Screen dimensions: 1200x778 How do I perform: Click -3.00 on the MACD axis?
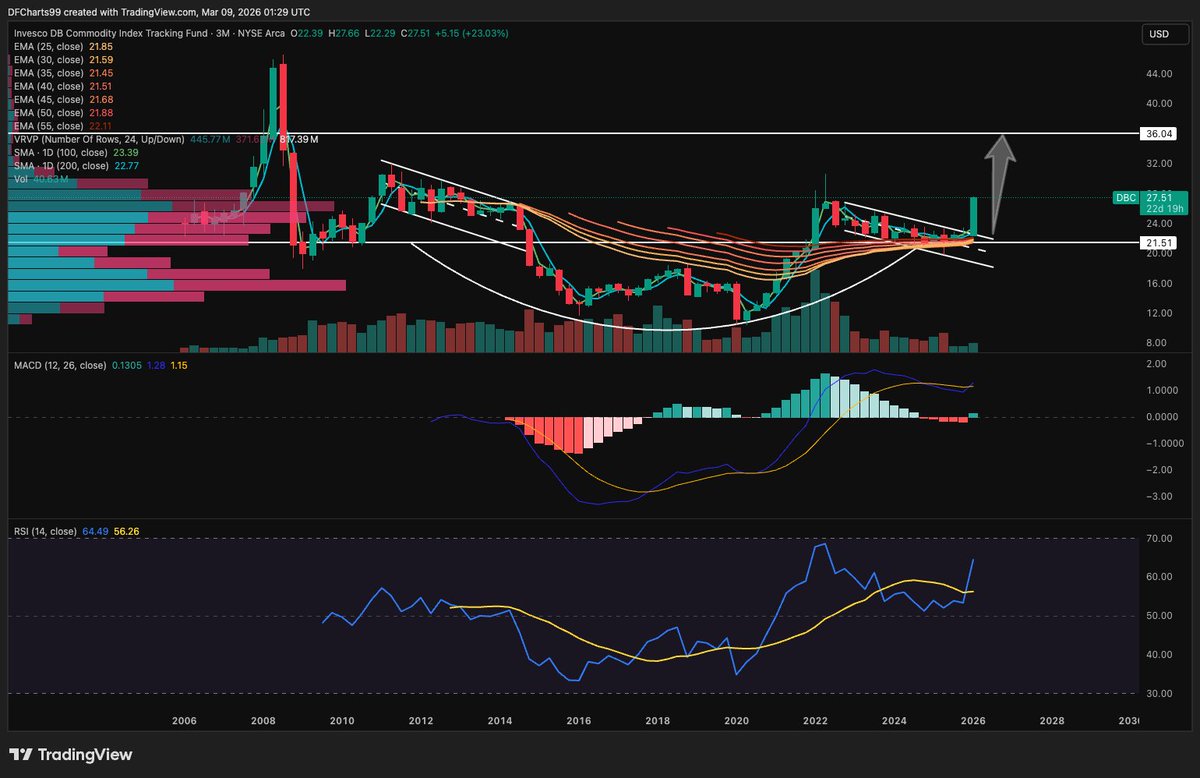[1158, 497]
